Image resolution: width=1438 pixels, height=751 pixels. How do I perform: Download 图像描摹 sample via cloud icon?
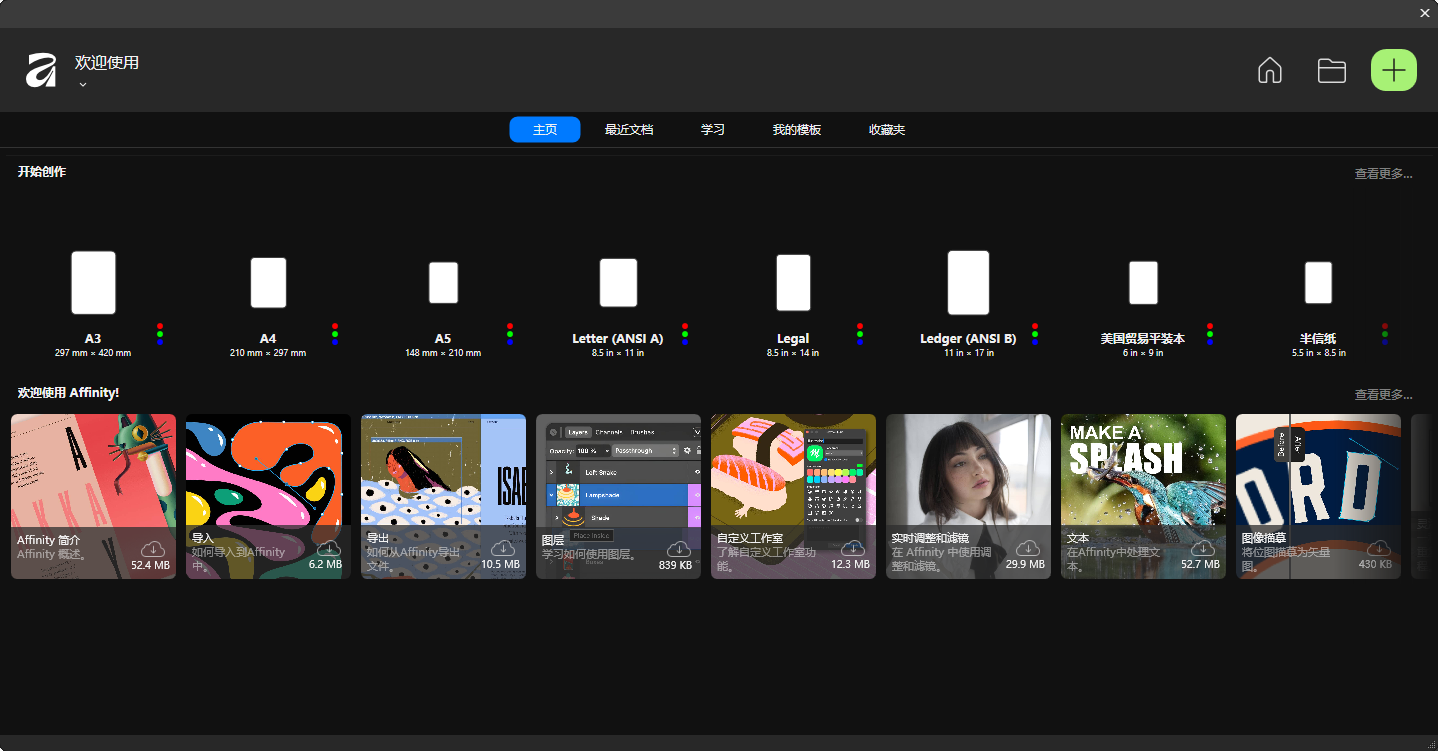1379,548
